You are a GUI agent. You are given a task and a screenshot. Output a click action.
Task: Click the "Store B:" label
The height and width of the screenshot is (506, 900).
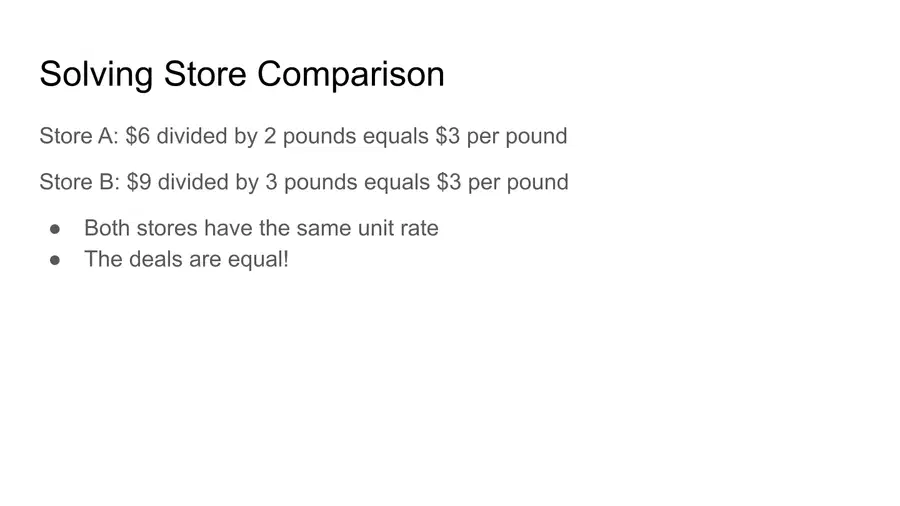click(x=79, y=182)
